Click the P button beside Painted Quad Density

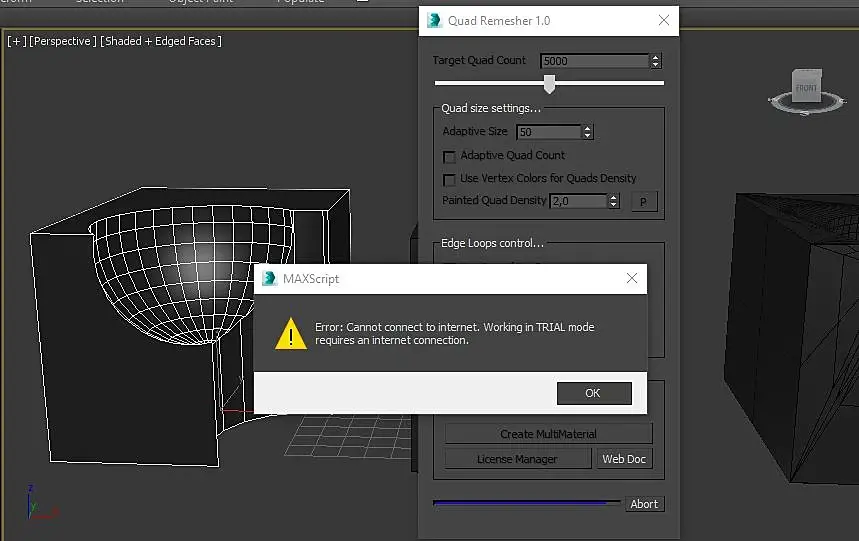tap(644, 202)
